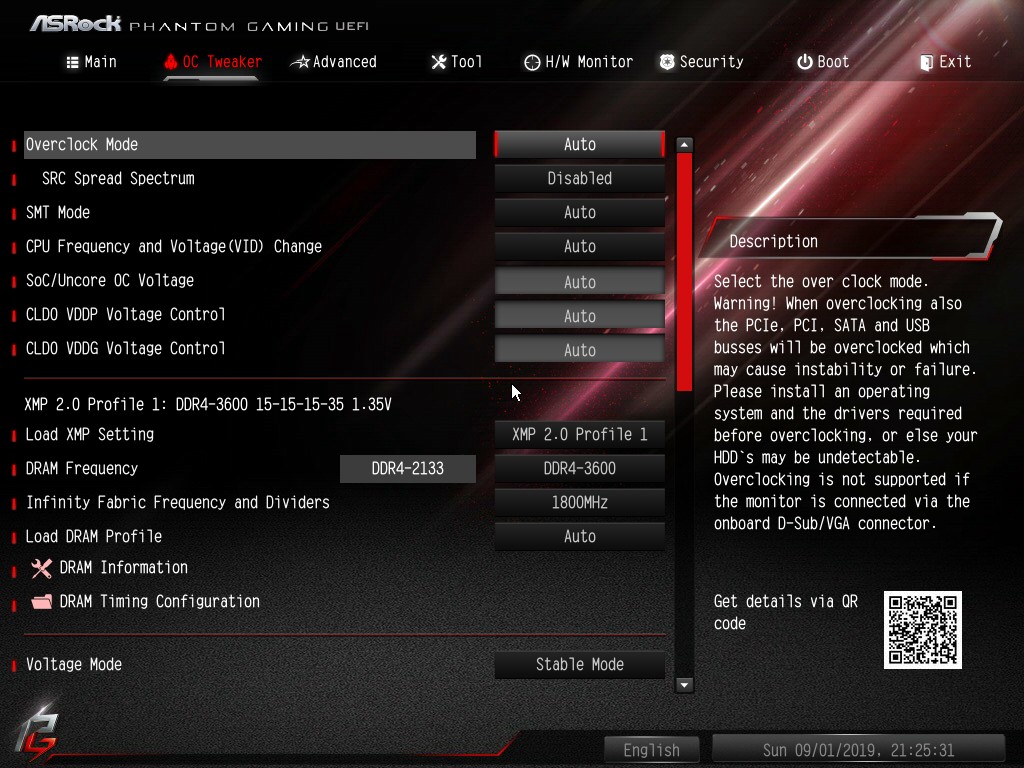This screenshot has height=768, width=1024.
Task: Click the Exit door icon
Action: pos(926,62)
